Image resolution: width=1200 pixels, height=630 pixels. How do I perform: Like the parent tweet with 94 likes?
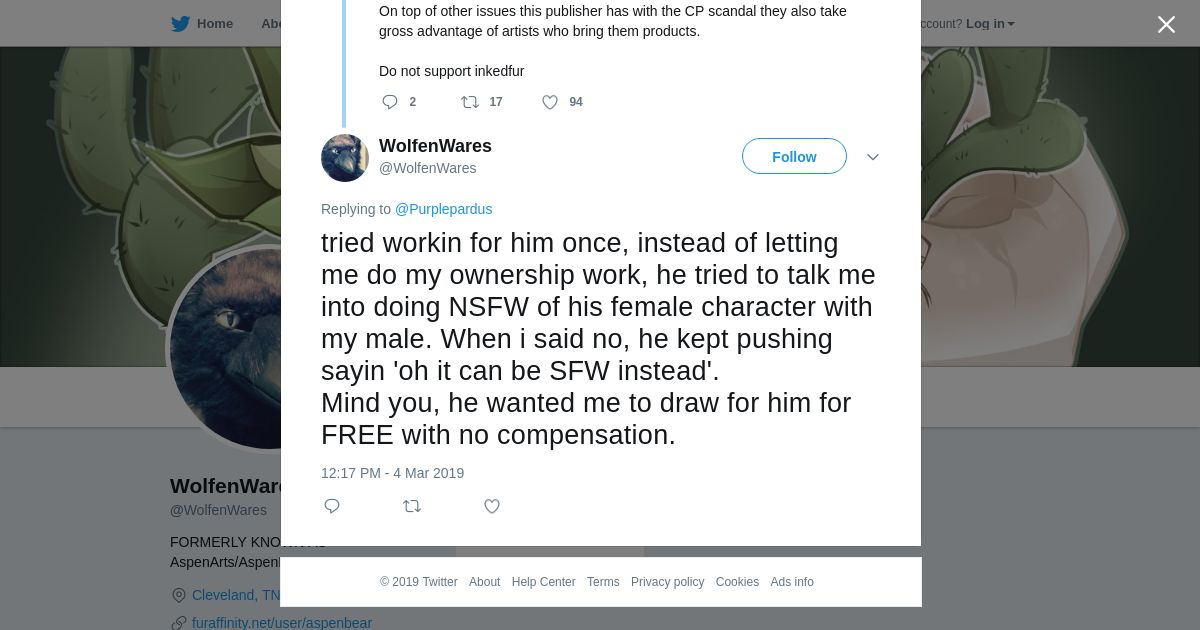(550, 102)
